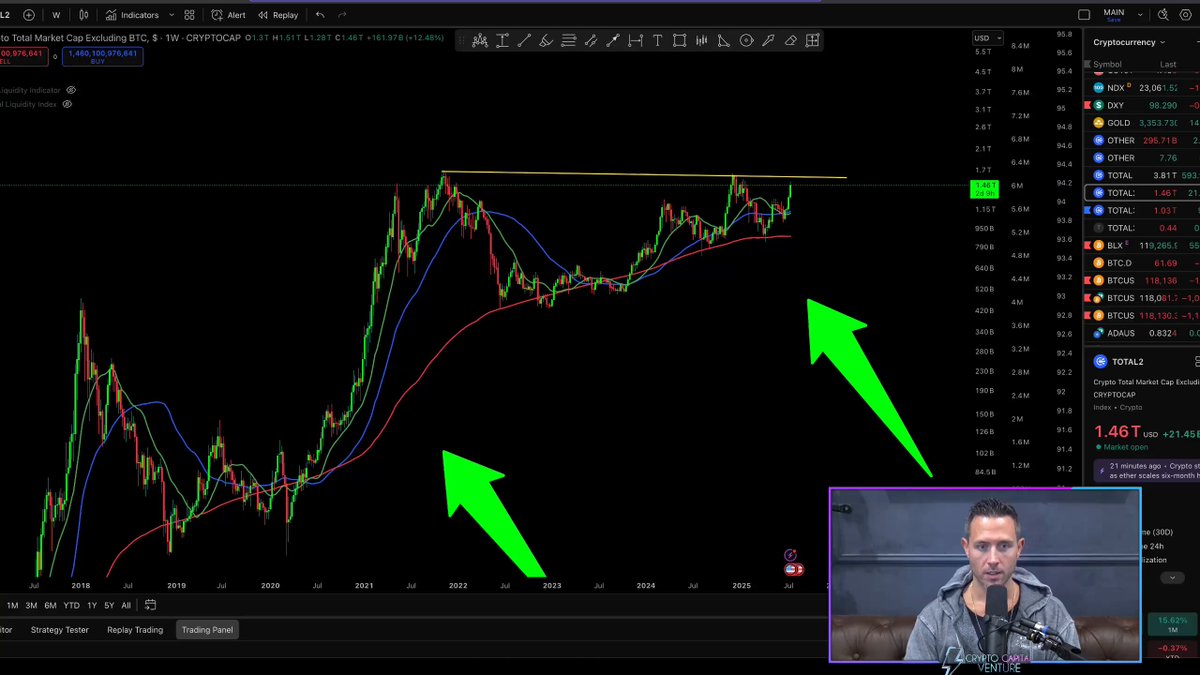The height and width of the screenshot is (675, 1200).
Task: Redo the last chart action
Action: coord(343,15)
